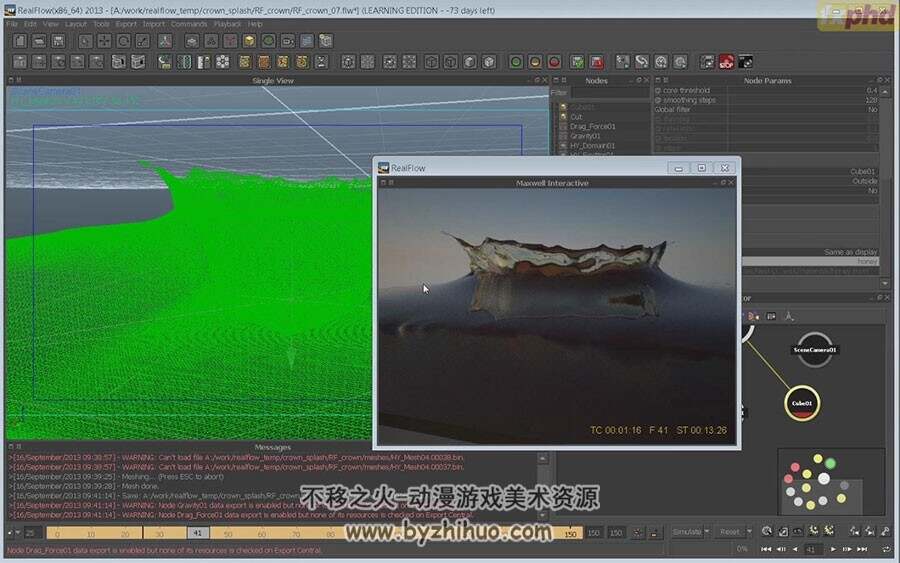Click the hourglass daemon toolbar icon
Image resolution: width=900 pixels, height=563 pixels.
pos(321,62)
